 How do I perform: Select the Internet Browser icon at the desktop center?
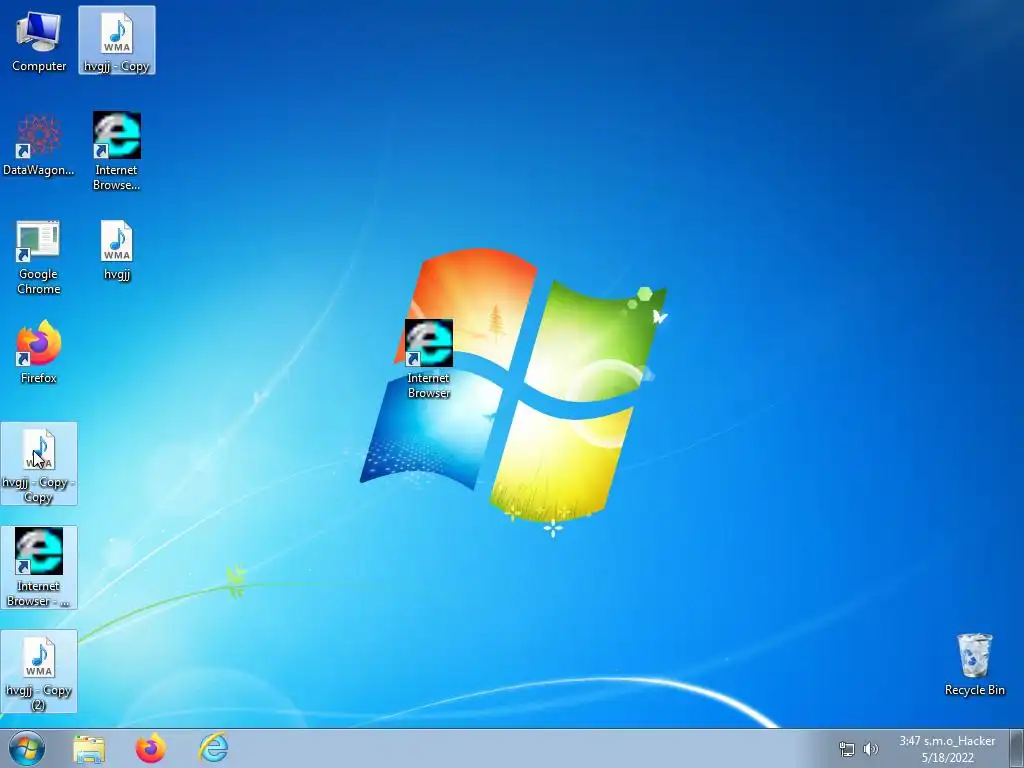[x=429, y=359]
